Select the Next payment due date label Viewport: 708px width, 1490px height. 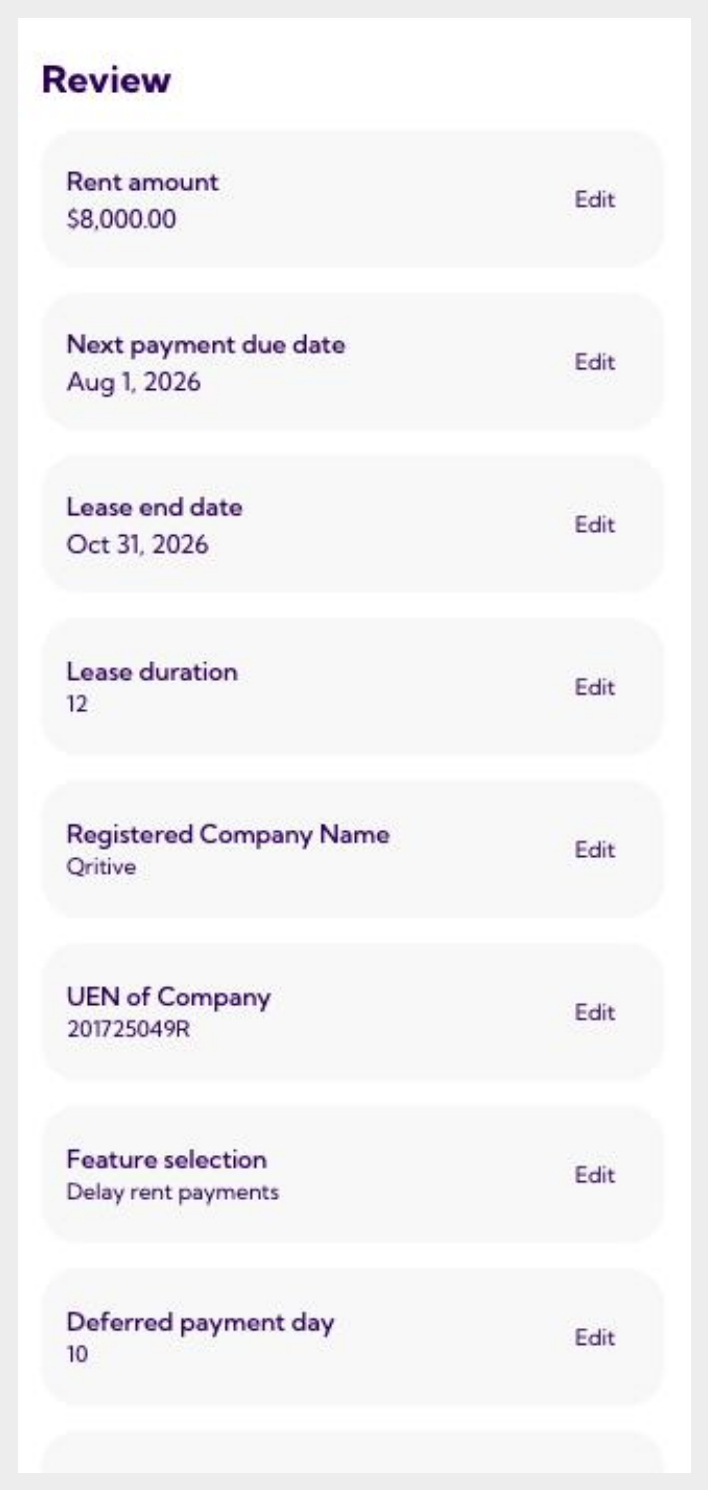tap(206, 345)
